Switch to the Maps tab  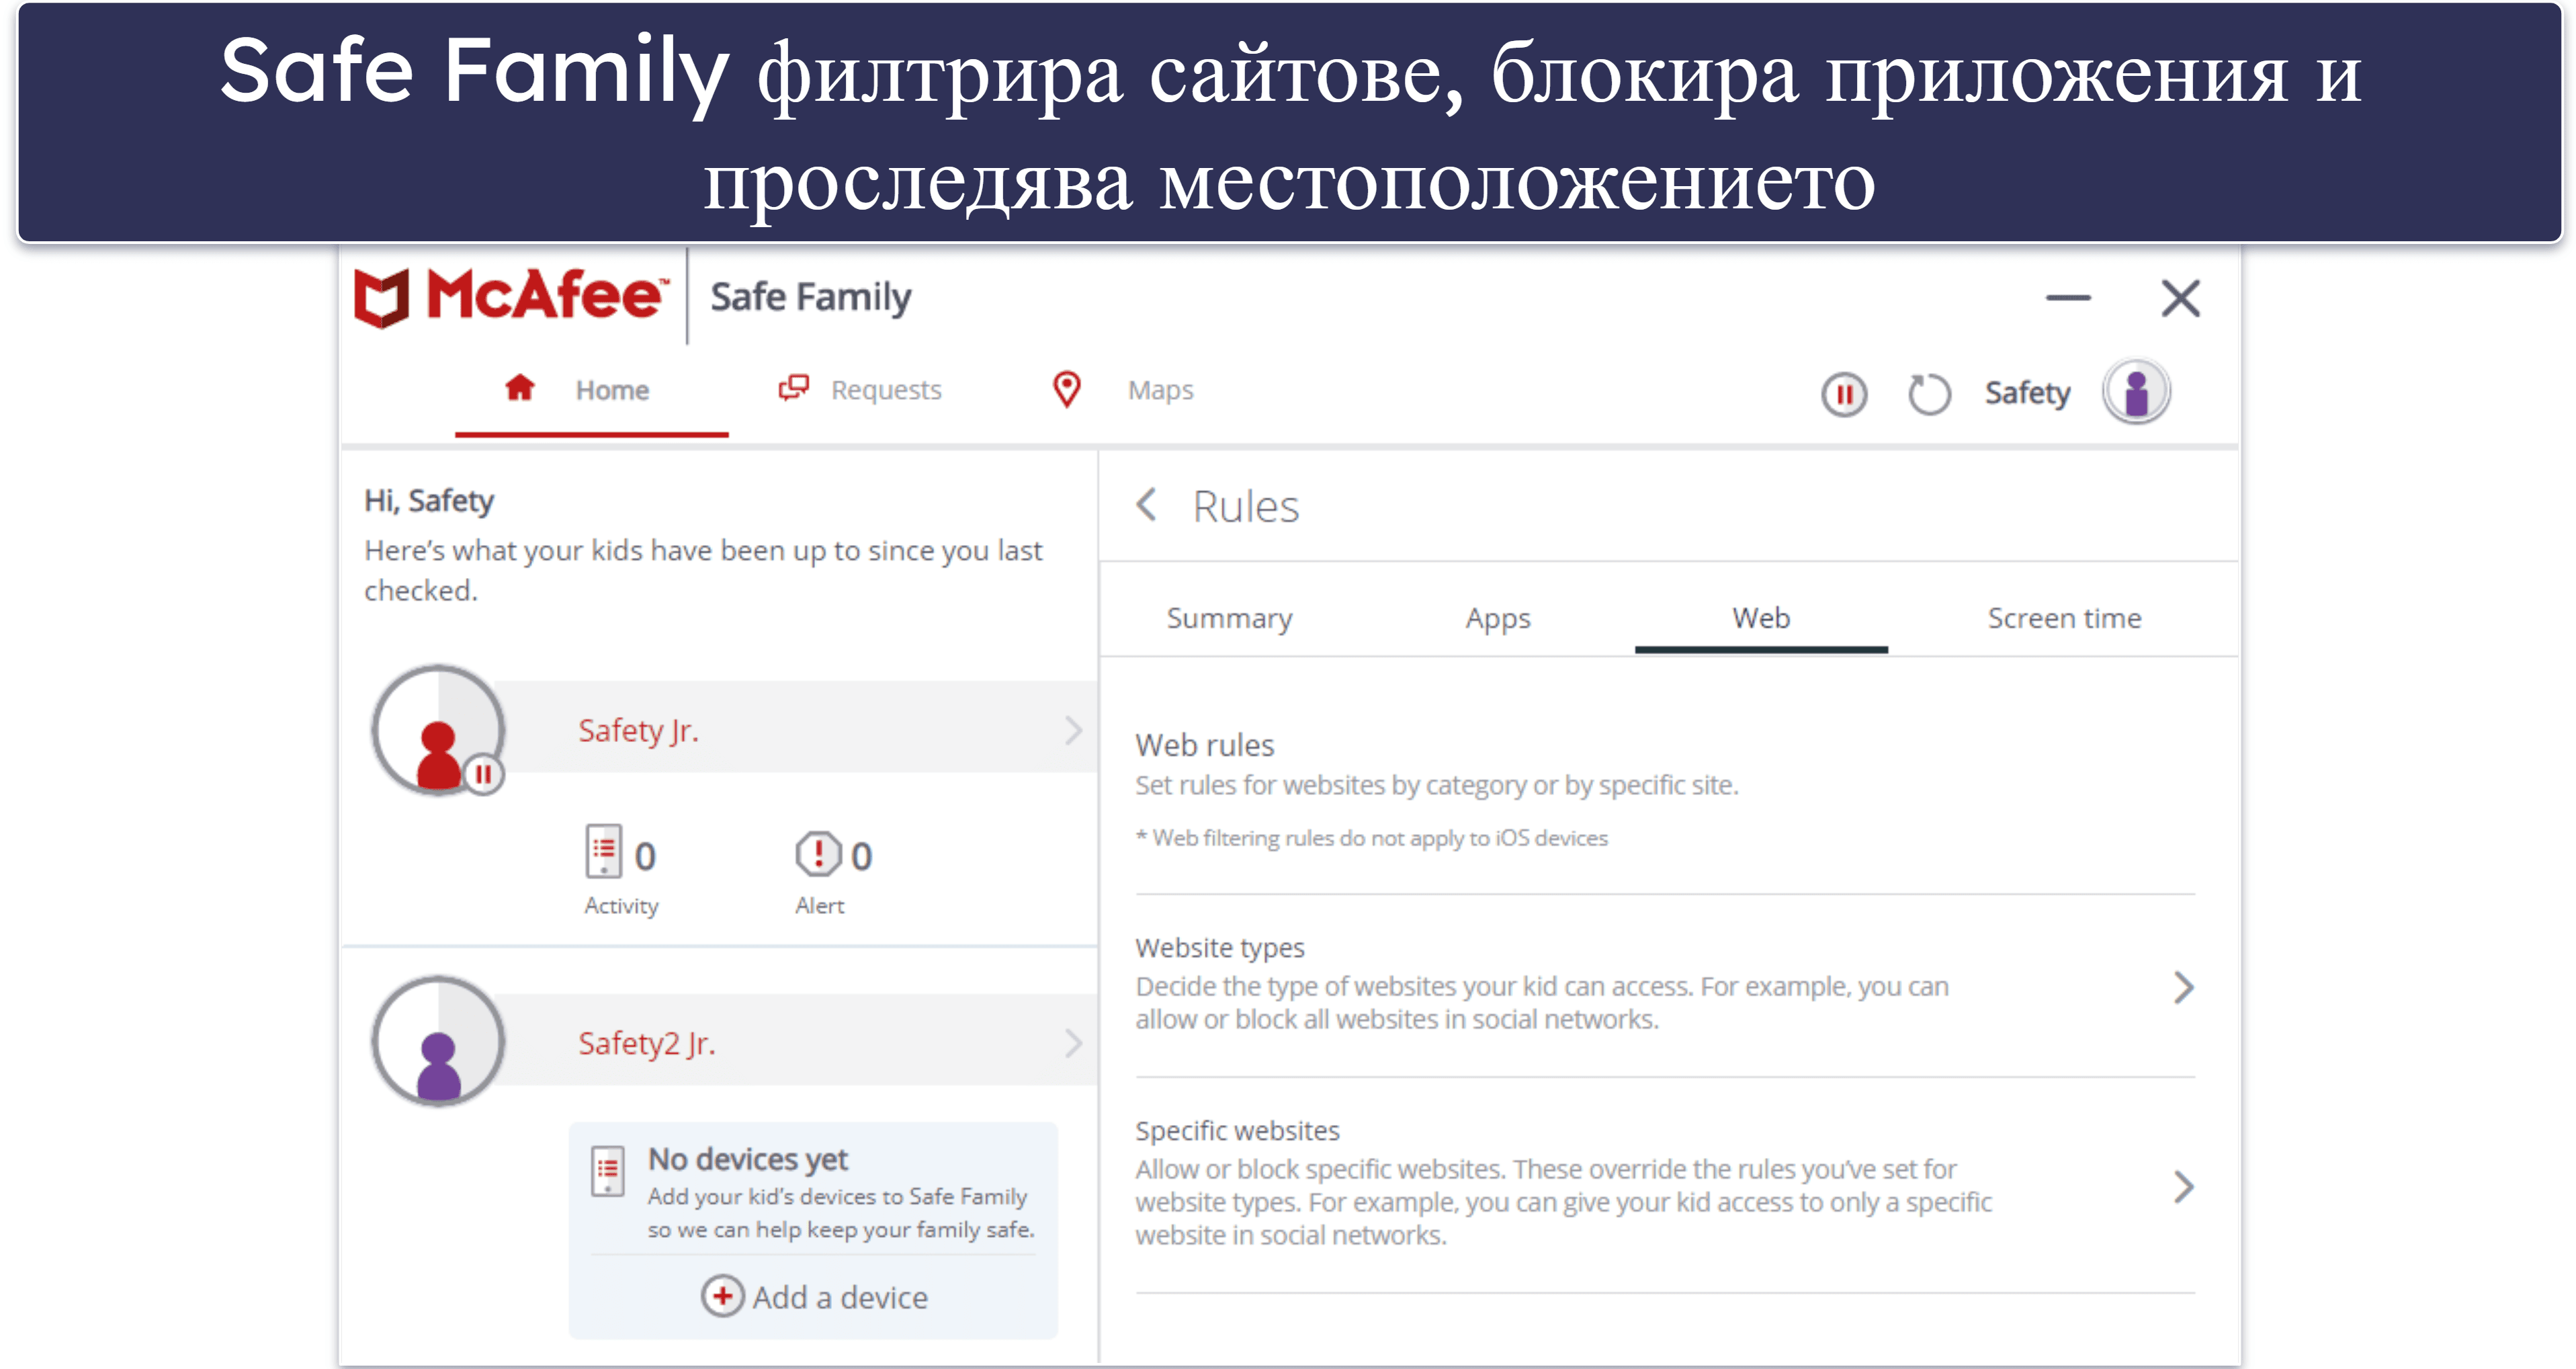1123,390
